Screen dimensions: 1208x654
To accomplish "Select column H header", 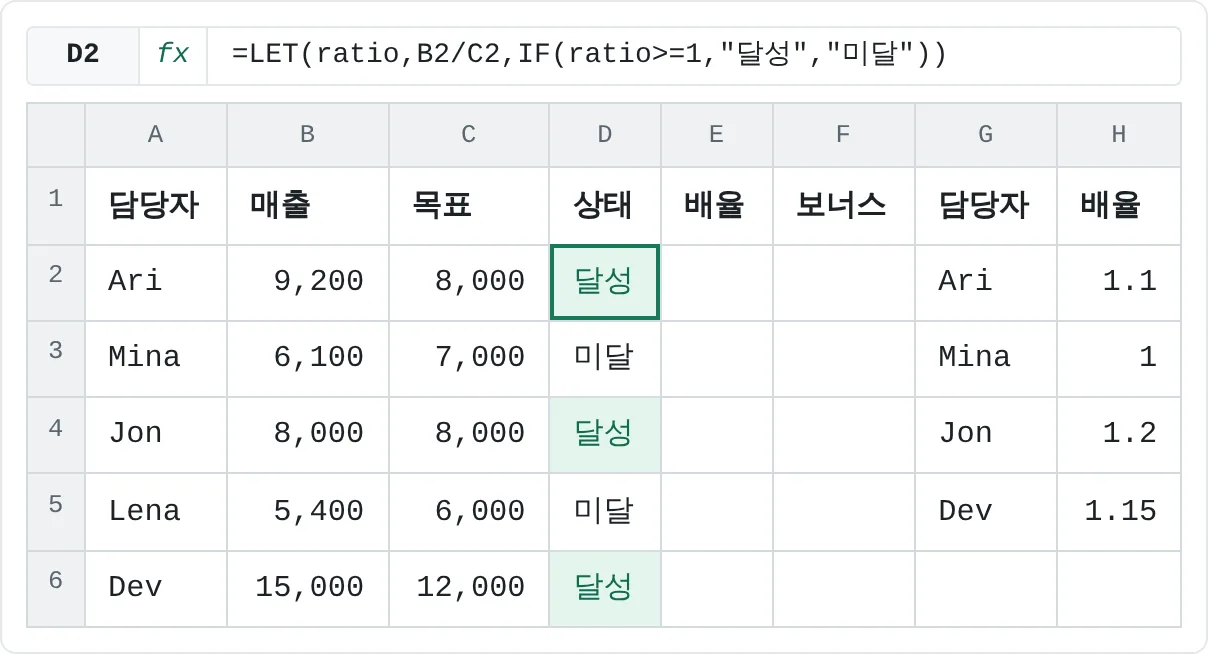I will coord(1119,135).
